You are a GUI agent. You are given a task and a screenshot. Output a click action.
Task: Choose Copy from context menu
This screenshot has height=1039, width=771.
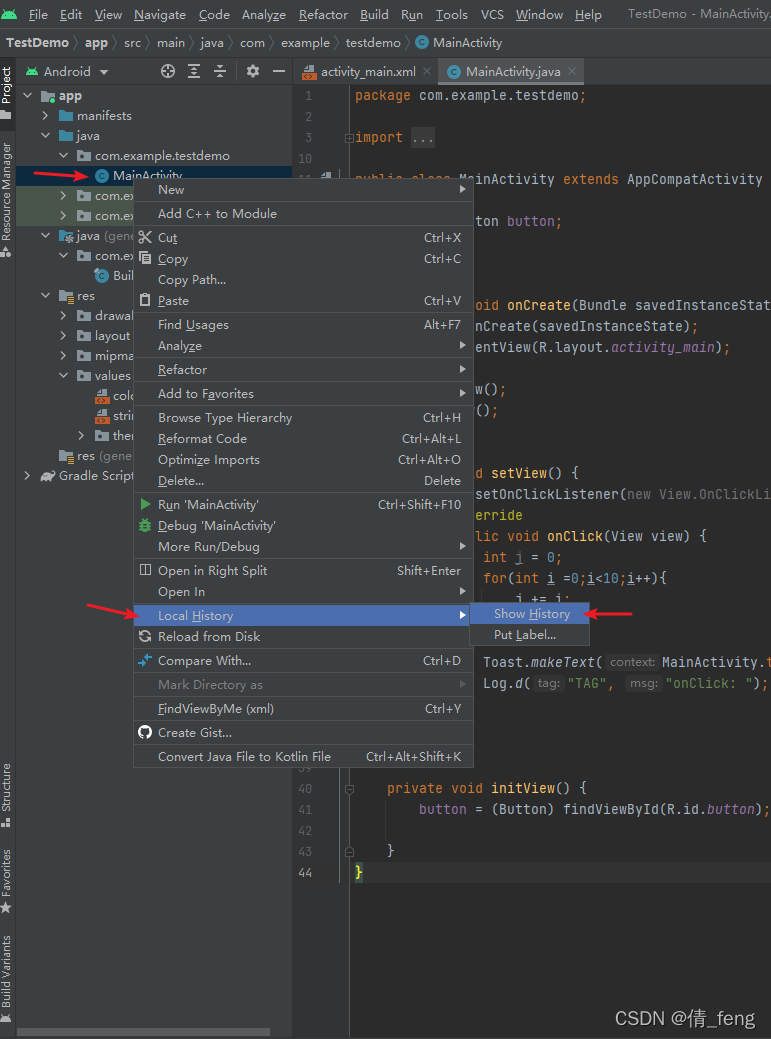(x=303, y=258)
